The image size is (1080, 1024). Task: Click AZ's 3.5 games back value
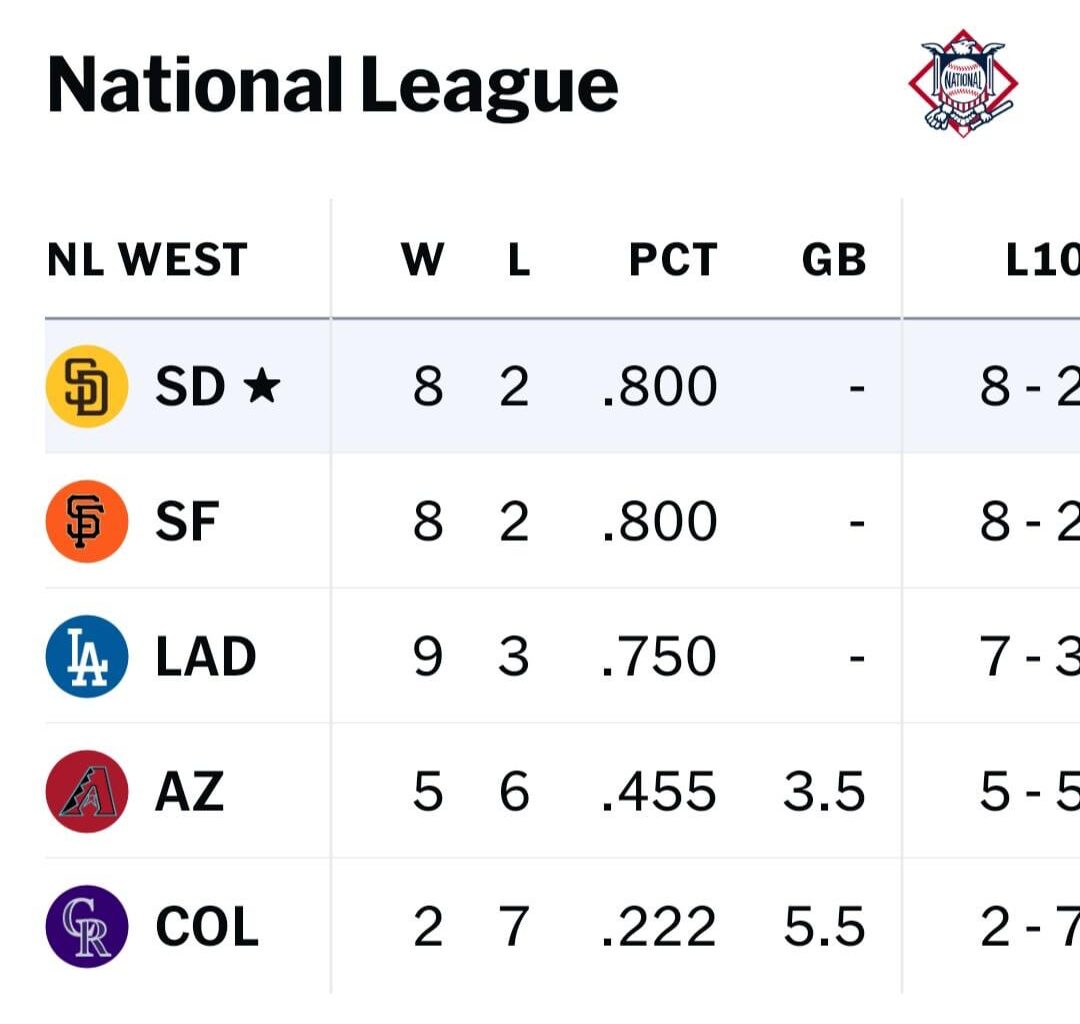click(824, 791)
